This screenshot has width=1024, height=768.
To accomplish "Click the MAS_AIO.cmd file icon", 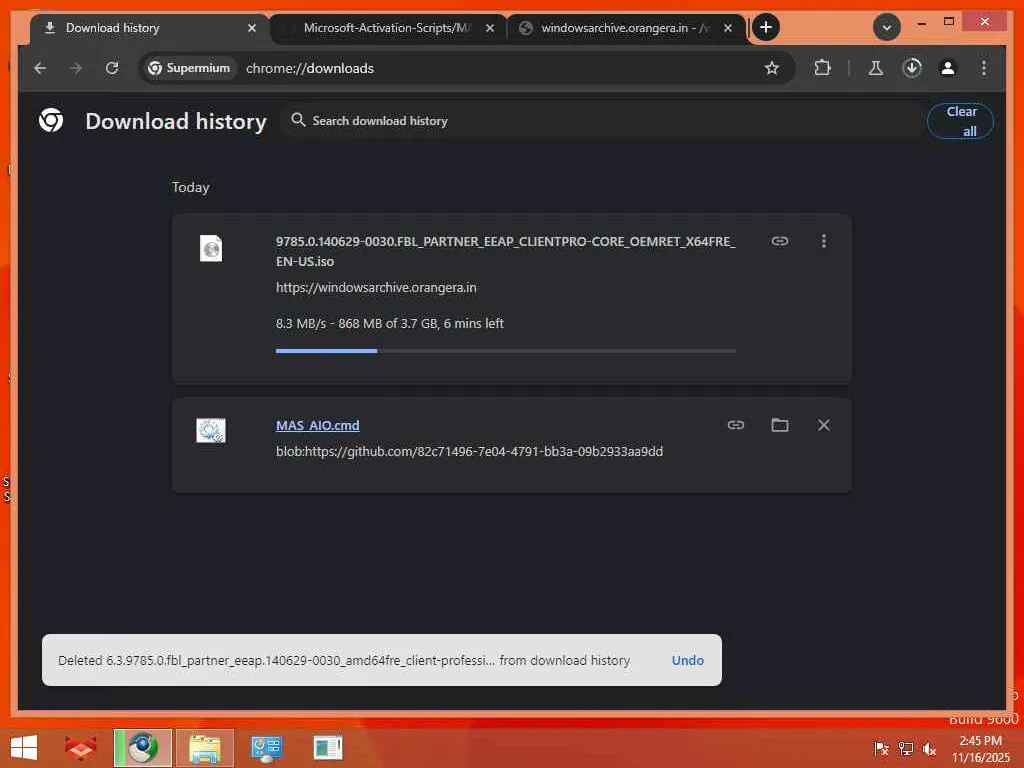I will 211,430.
